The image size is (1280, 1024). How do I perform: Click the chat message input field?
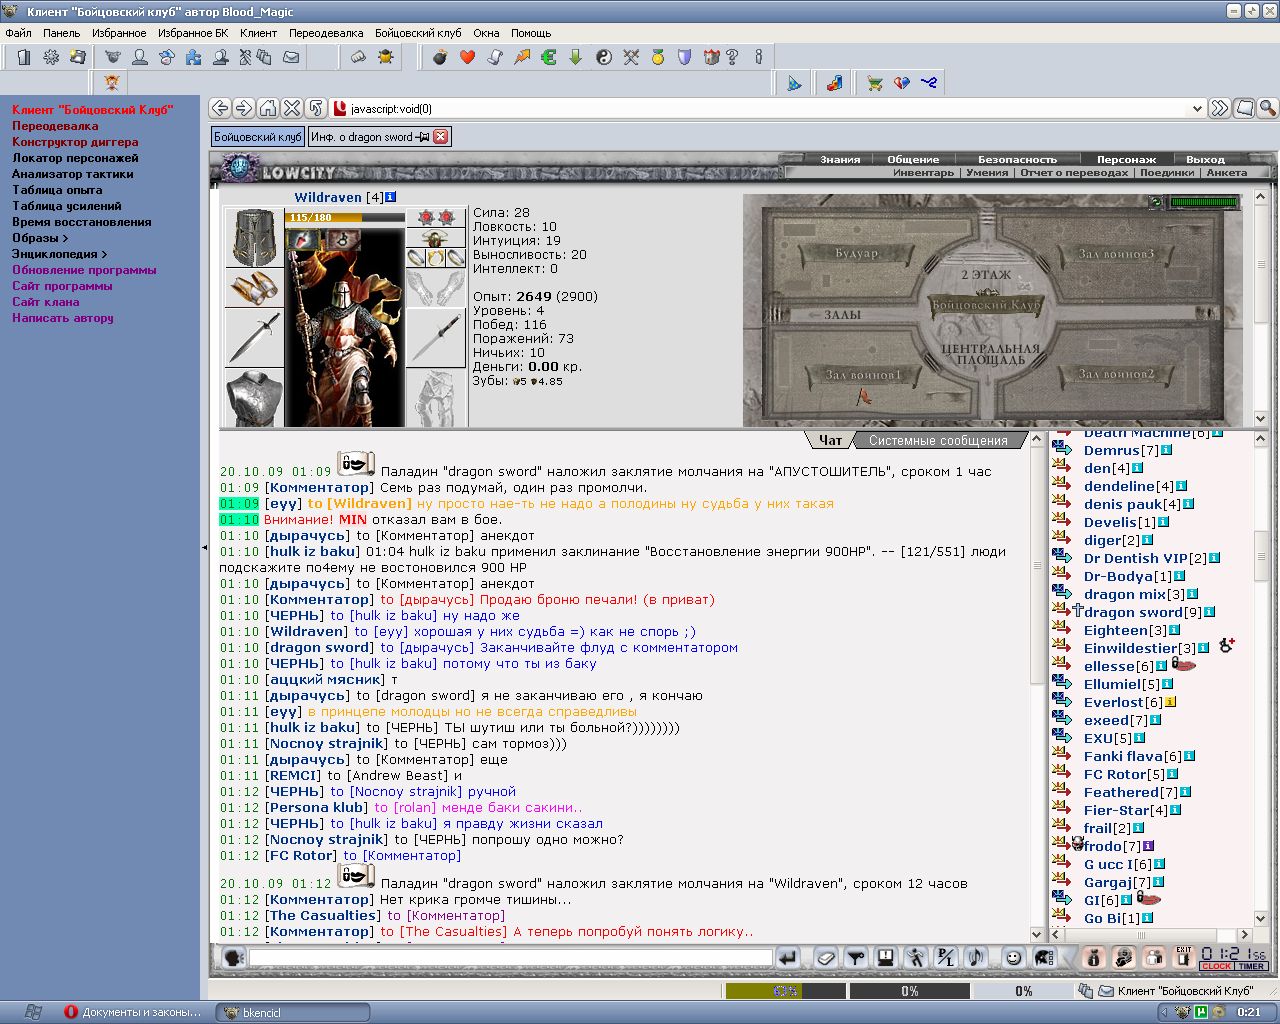pos(511,958)
